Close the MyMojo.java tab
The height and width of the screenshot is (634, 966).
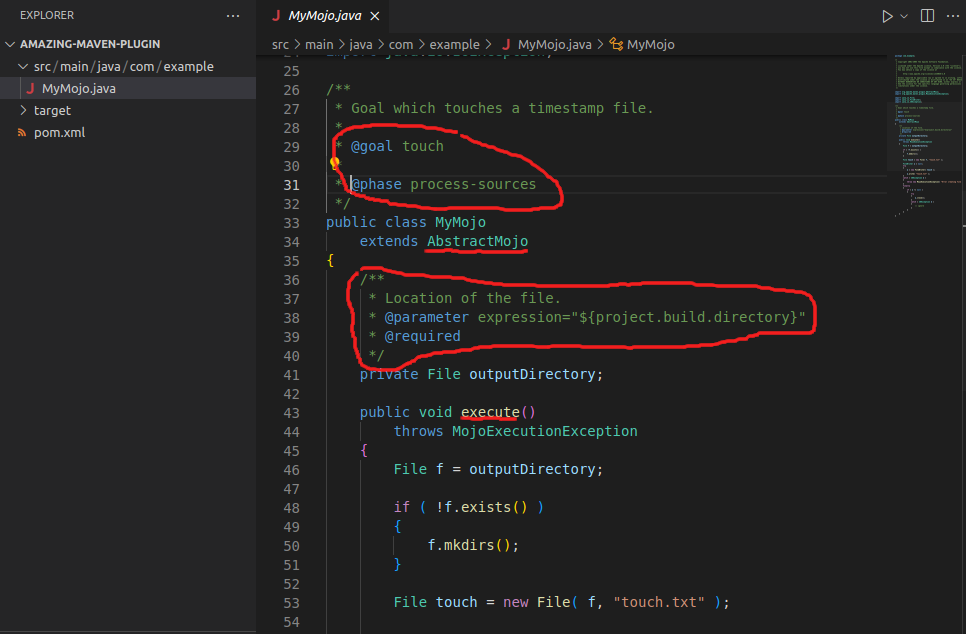point(377,15)
